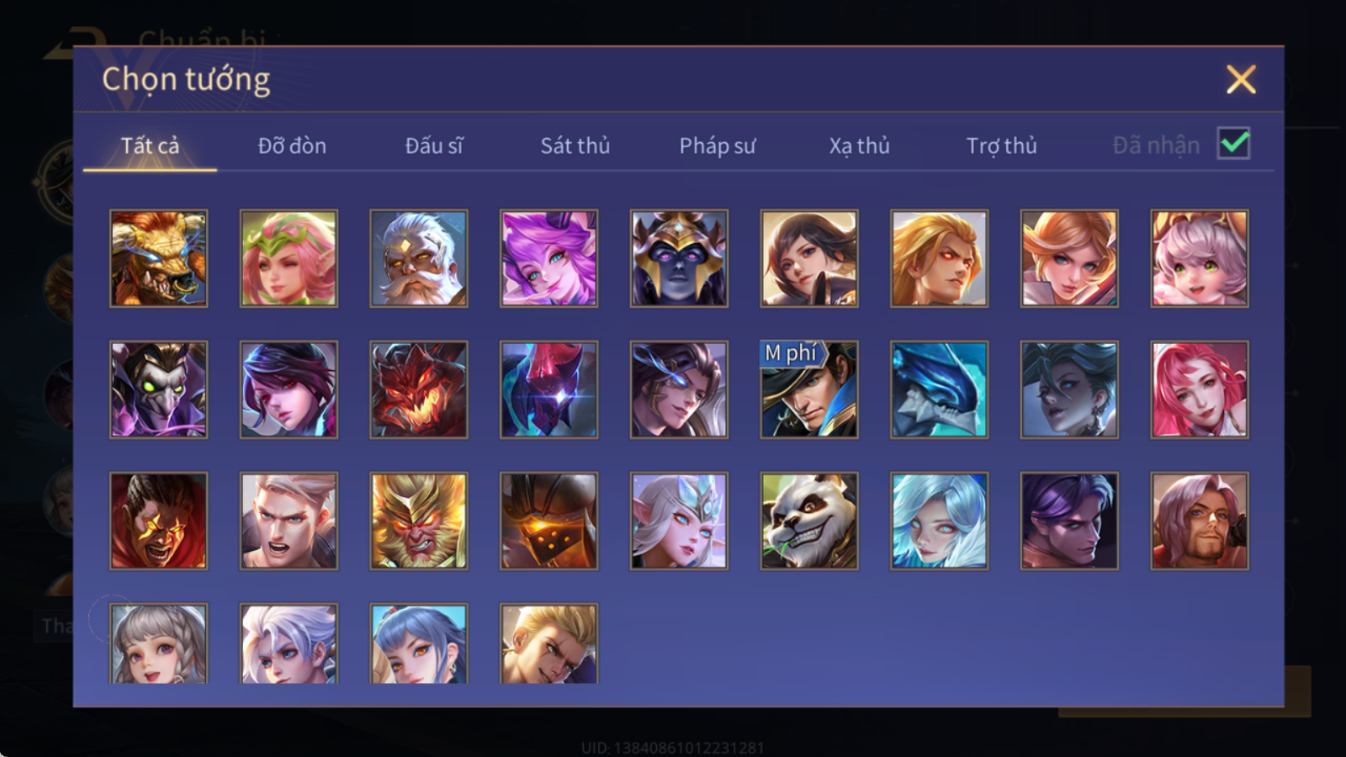
Task: Pick the hero marked M phí
Action: click(809, 390)
